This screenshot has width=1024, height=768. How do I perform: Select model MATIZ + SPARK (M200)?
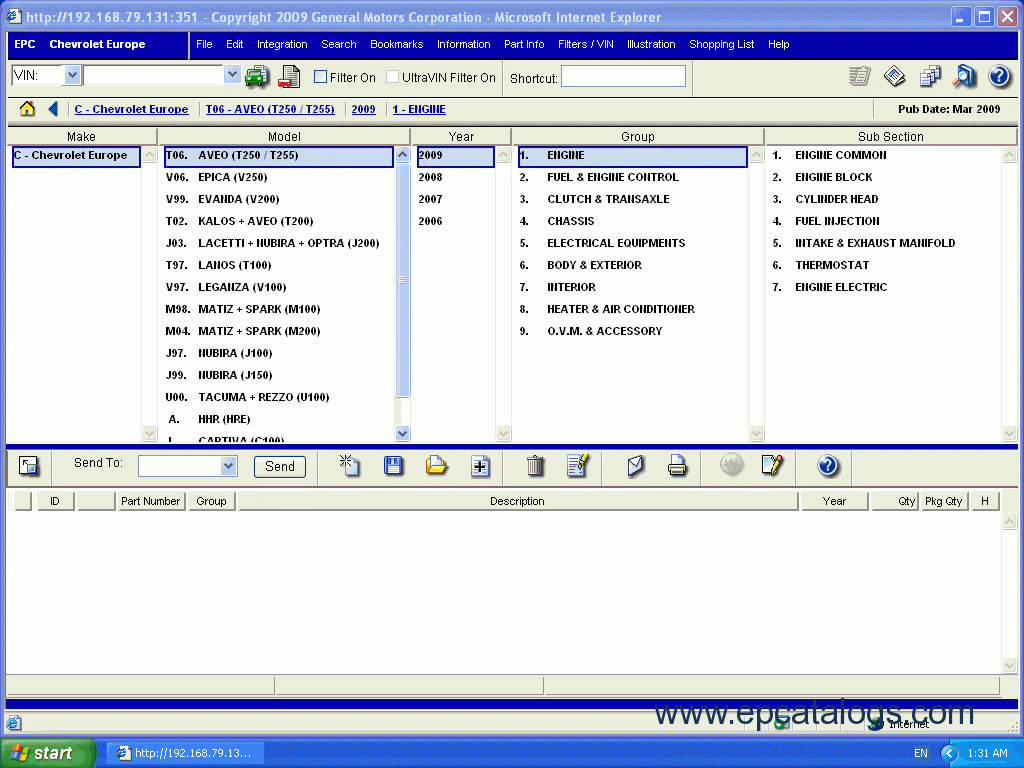pyautogui.click(x=279, y=331)
